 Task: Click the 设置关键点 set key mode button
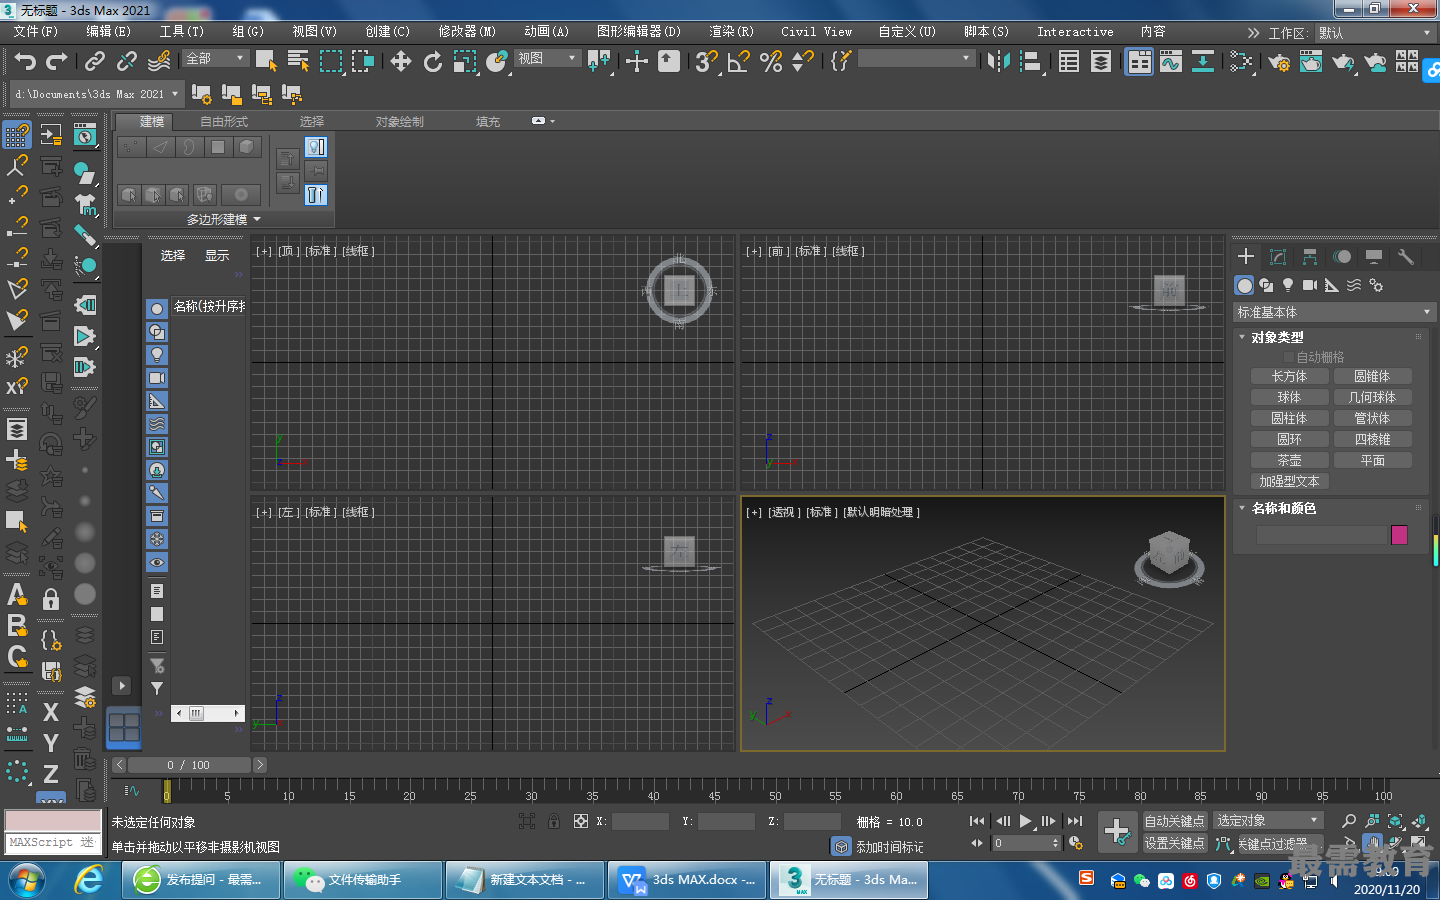click(1175, 844)
